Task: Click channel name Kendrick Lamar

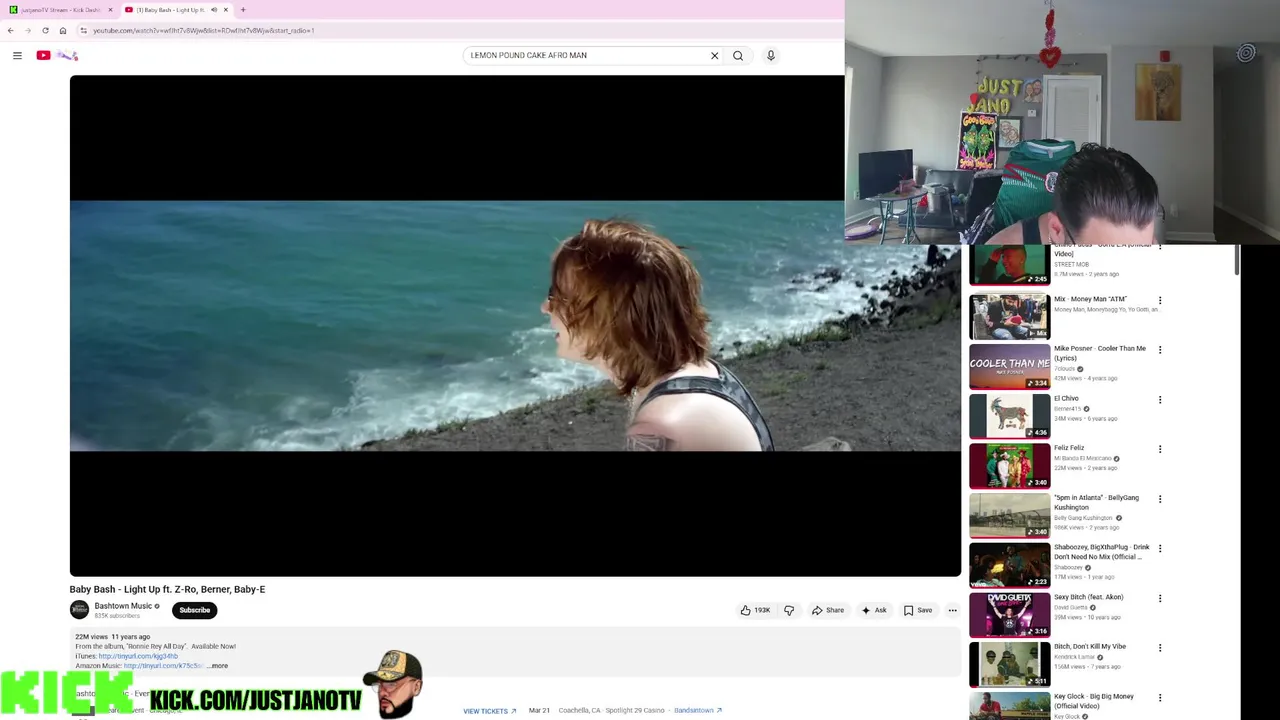Action: (x=1074, y=657)
